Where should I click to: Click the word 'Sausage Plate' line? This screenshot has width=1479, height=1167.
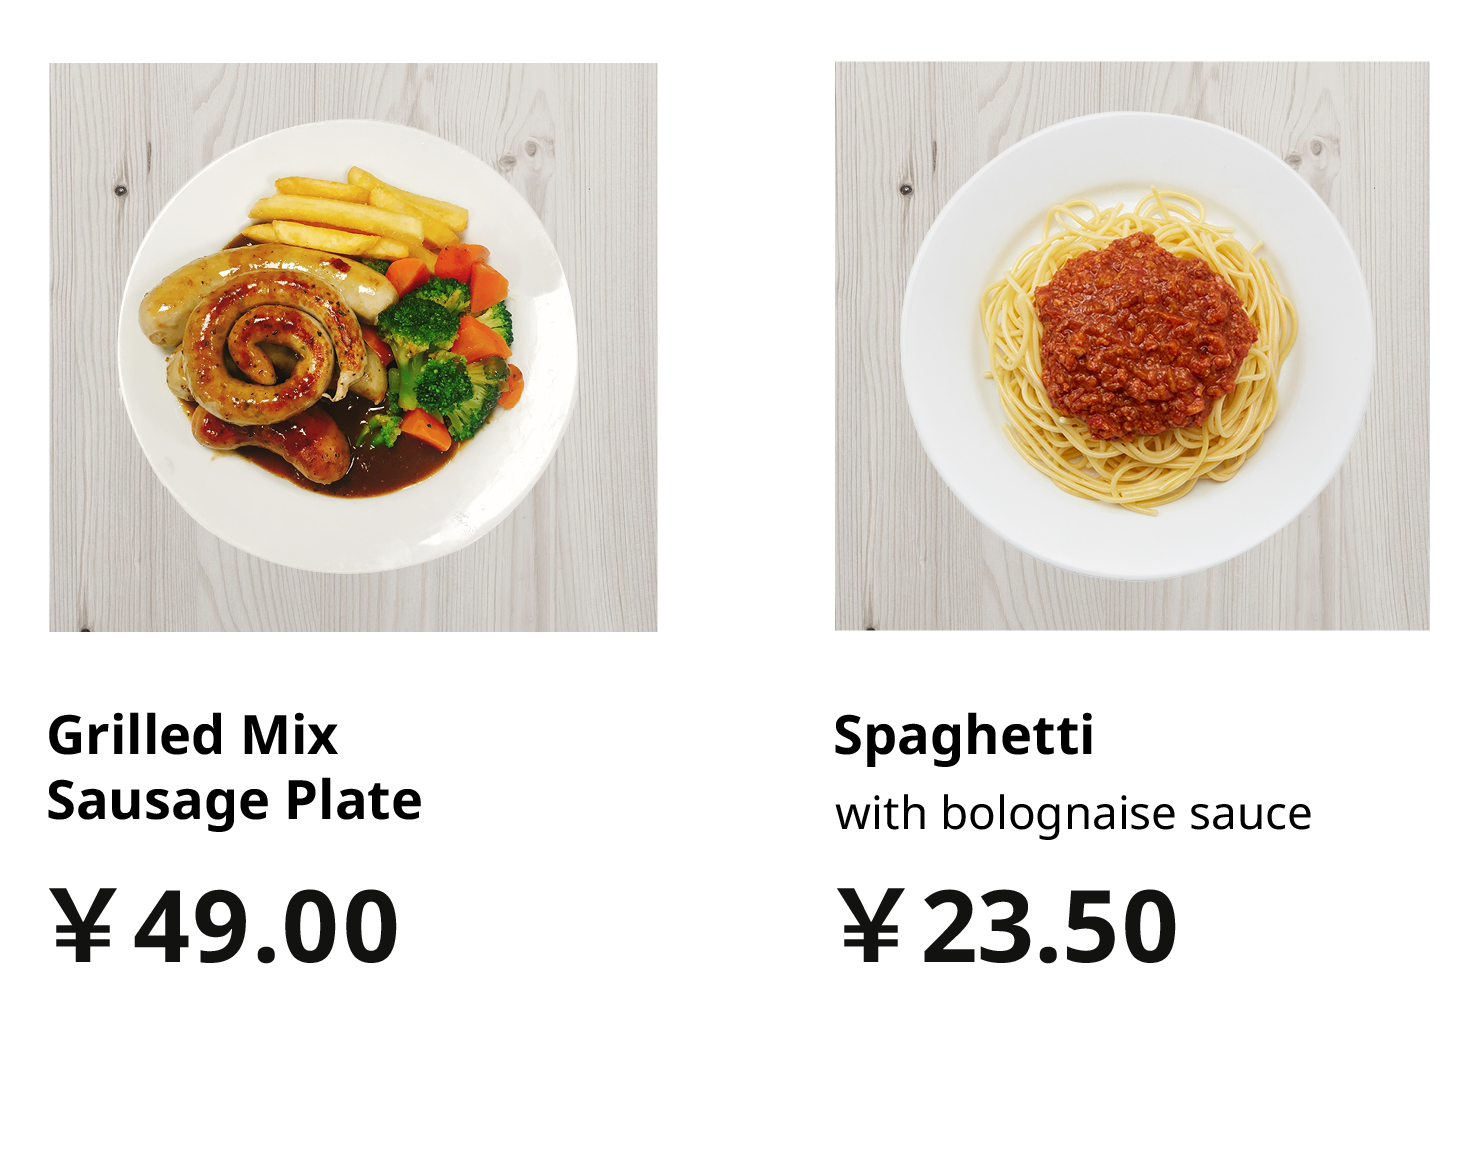point(235,802)
